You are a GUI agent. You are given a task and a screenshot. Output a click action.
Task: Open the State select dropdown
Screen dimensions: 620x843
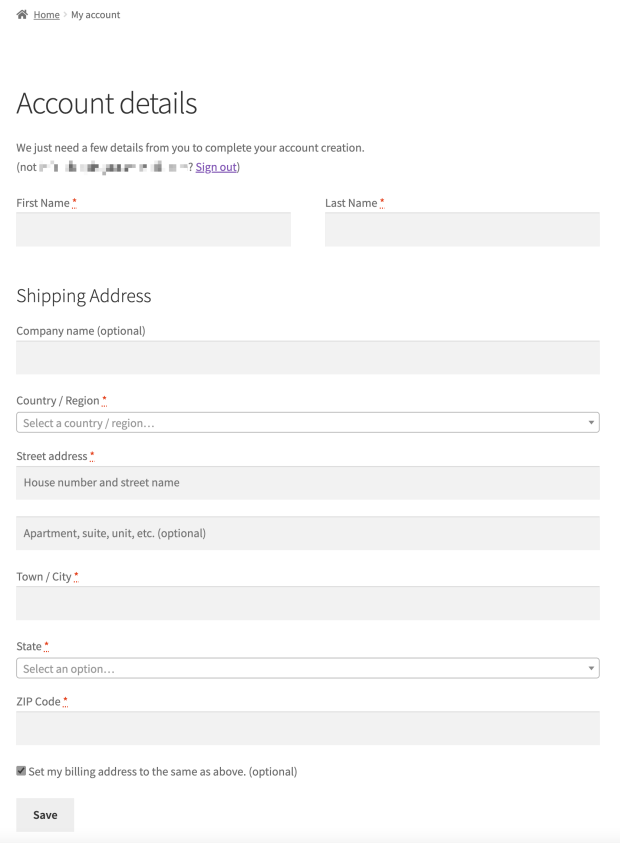pos(300,669)
